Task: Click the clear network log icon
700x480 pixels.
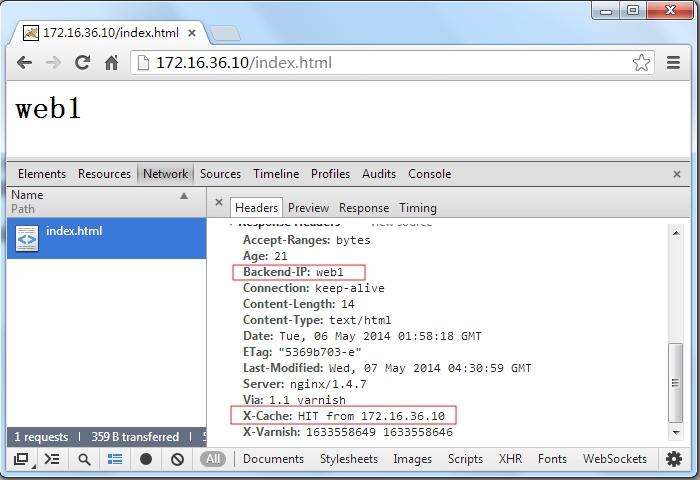Action: pos(177,459)
